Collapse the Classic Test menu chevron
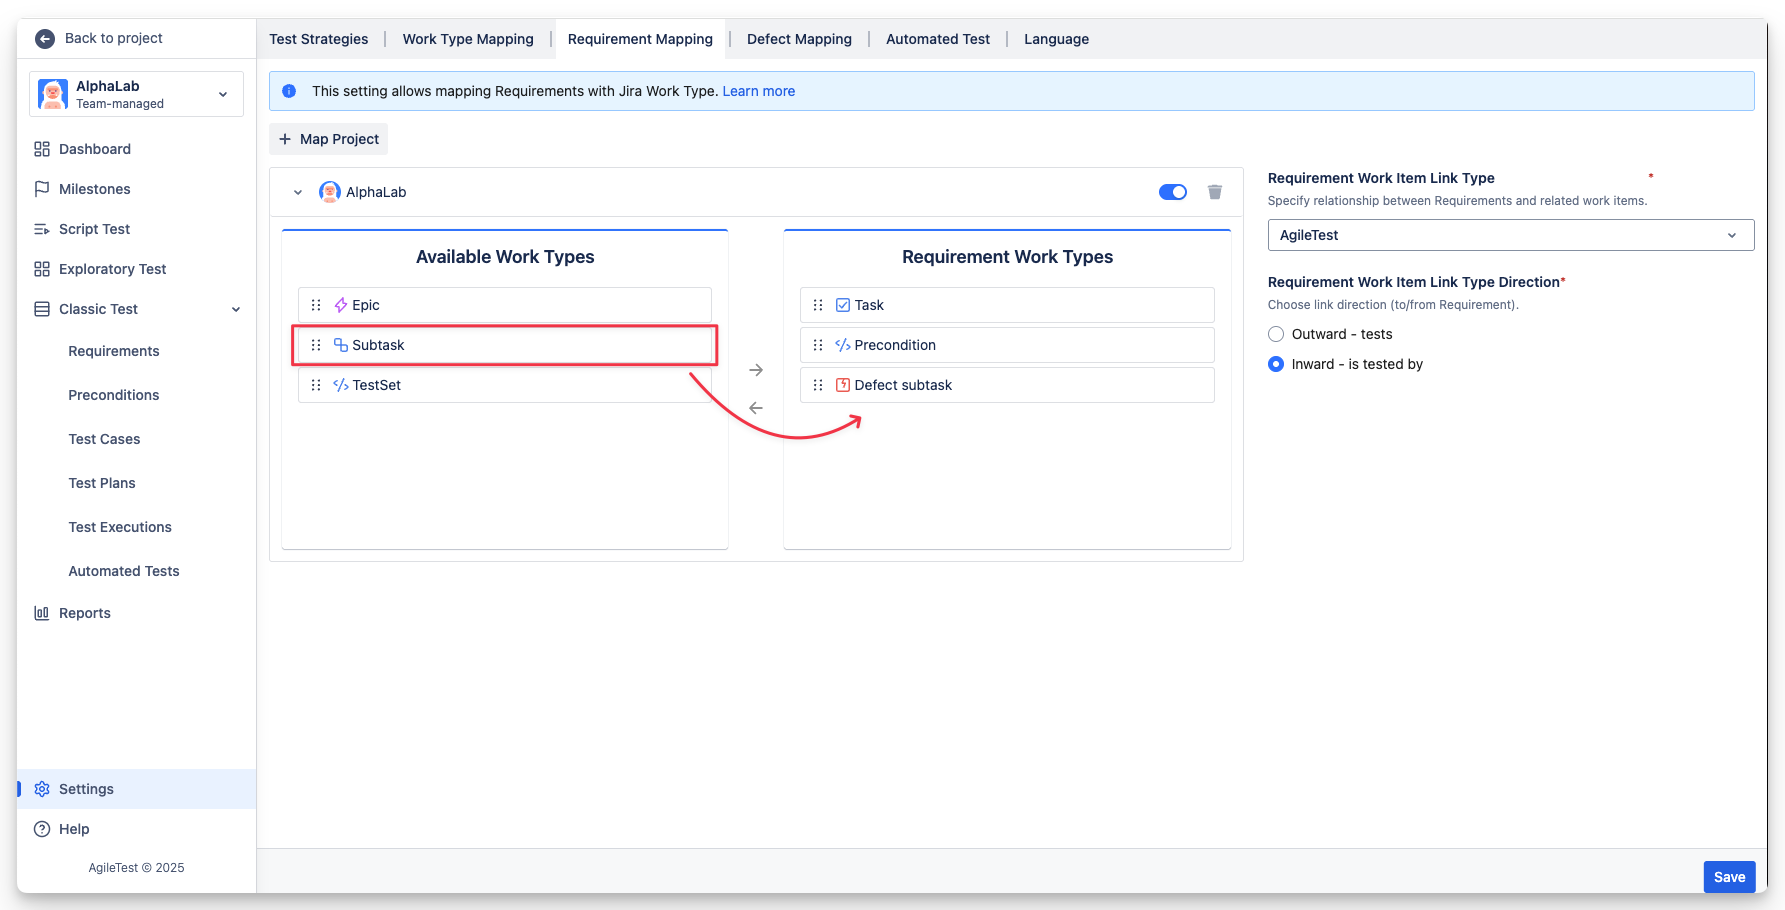This screenshot has width=1785, height=910. [236, 309]
